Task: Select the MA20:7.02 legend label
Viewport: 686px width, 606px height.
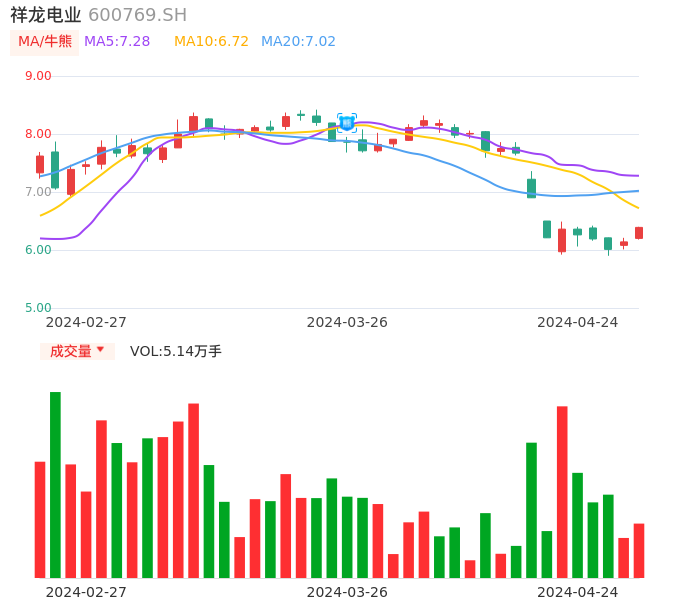Action: [298, 42]
